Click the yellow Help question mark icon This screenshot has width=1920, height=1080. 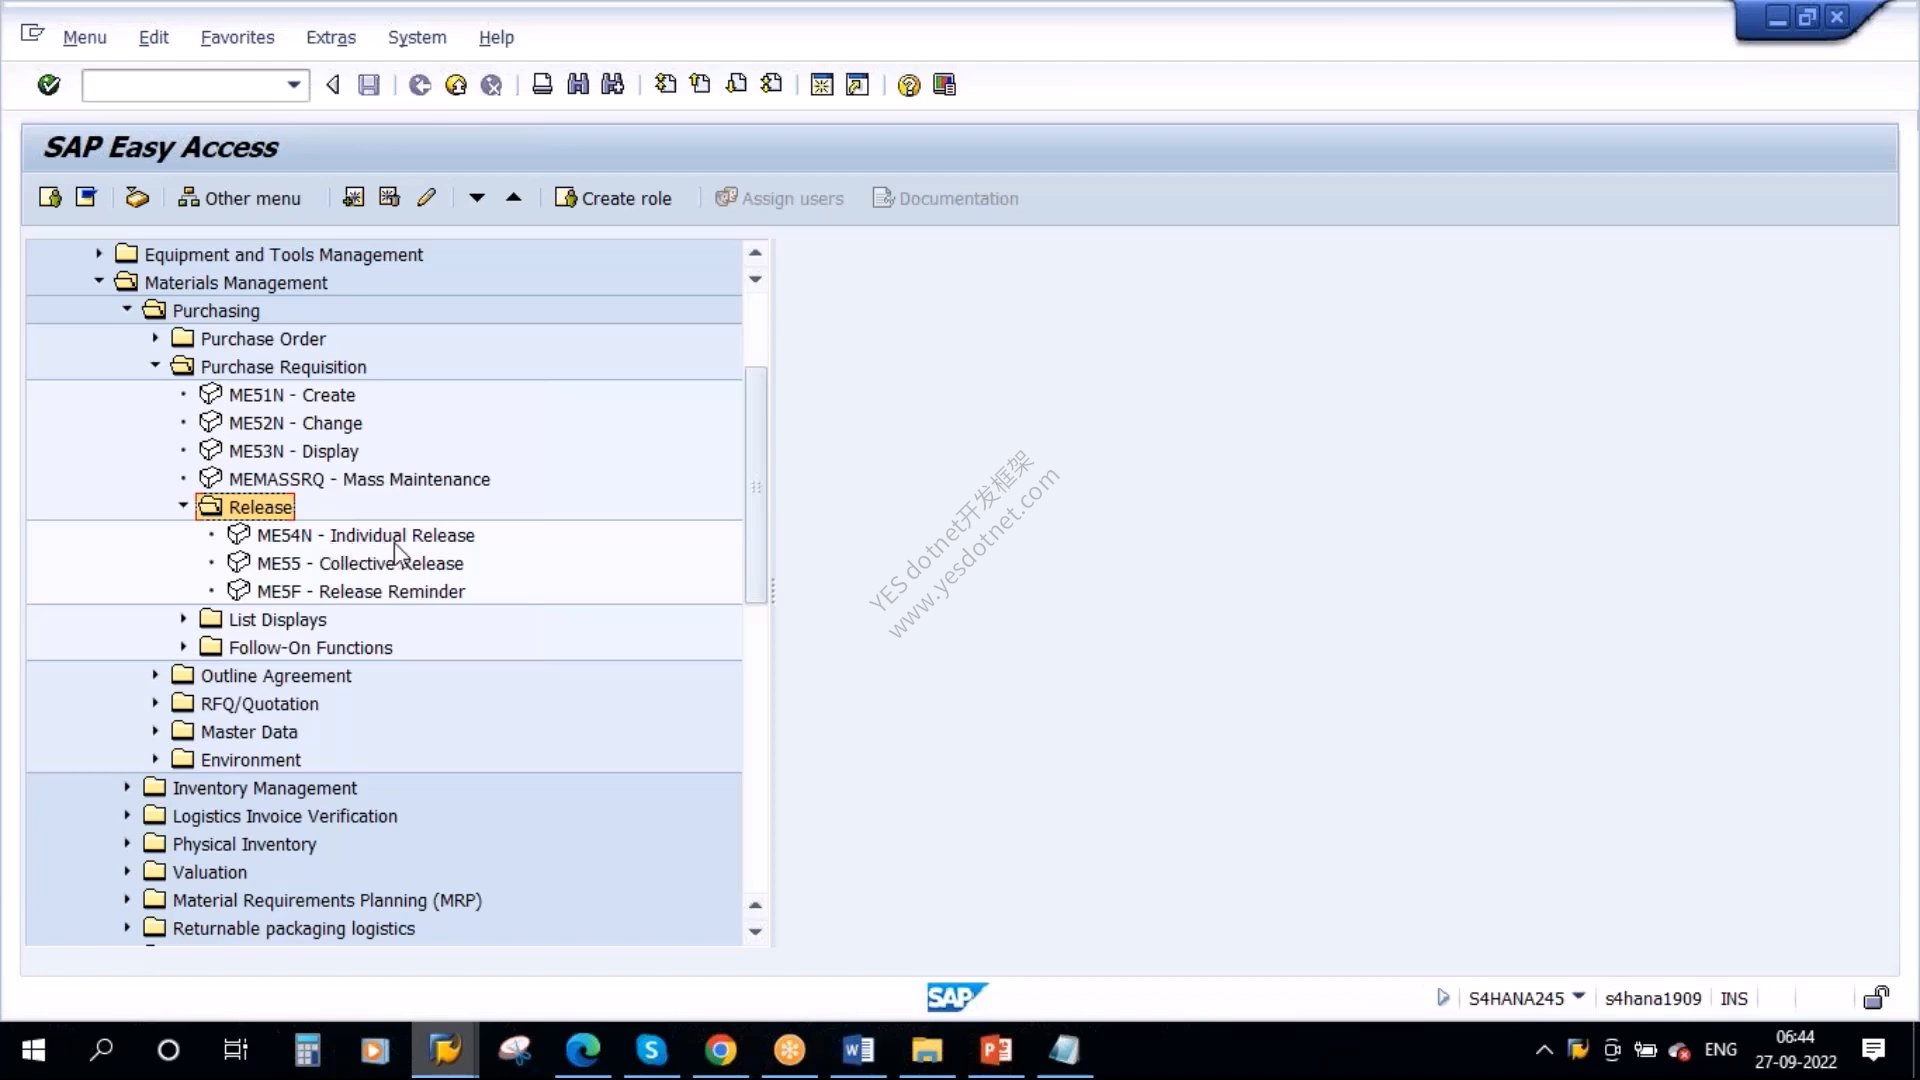[909, 85]
